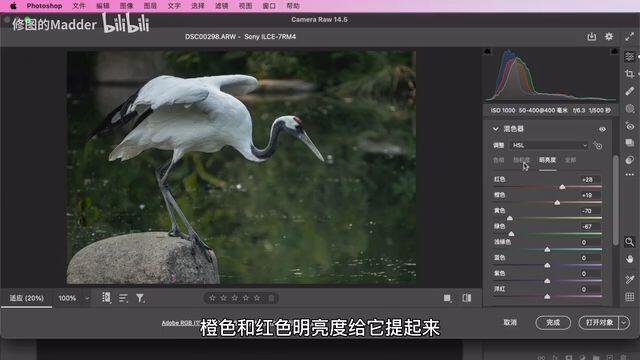Switch to the Saturation tab
Image resolution: width=640 pixels, height=360 pixels.
tap(521, 160)
